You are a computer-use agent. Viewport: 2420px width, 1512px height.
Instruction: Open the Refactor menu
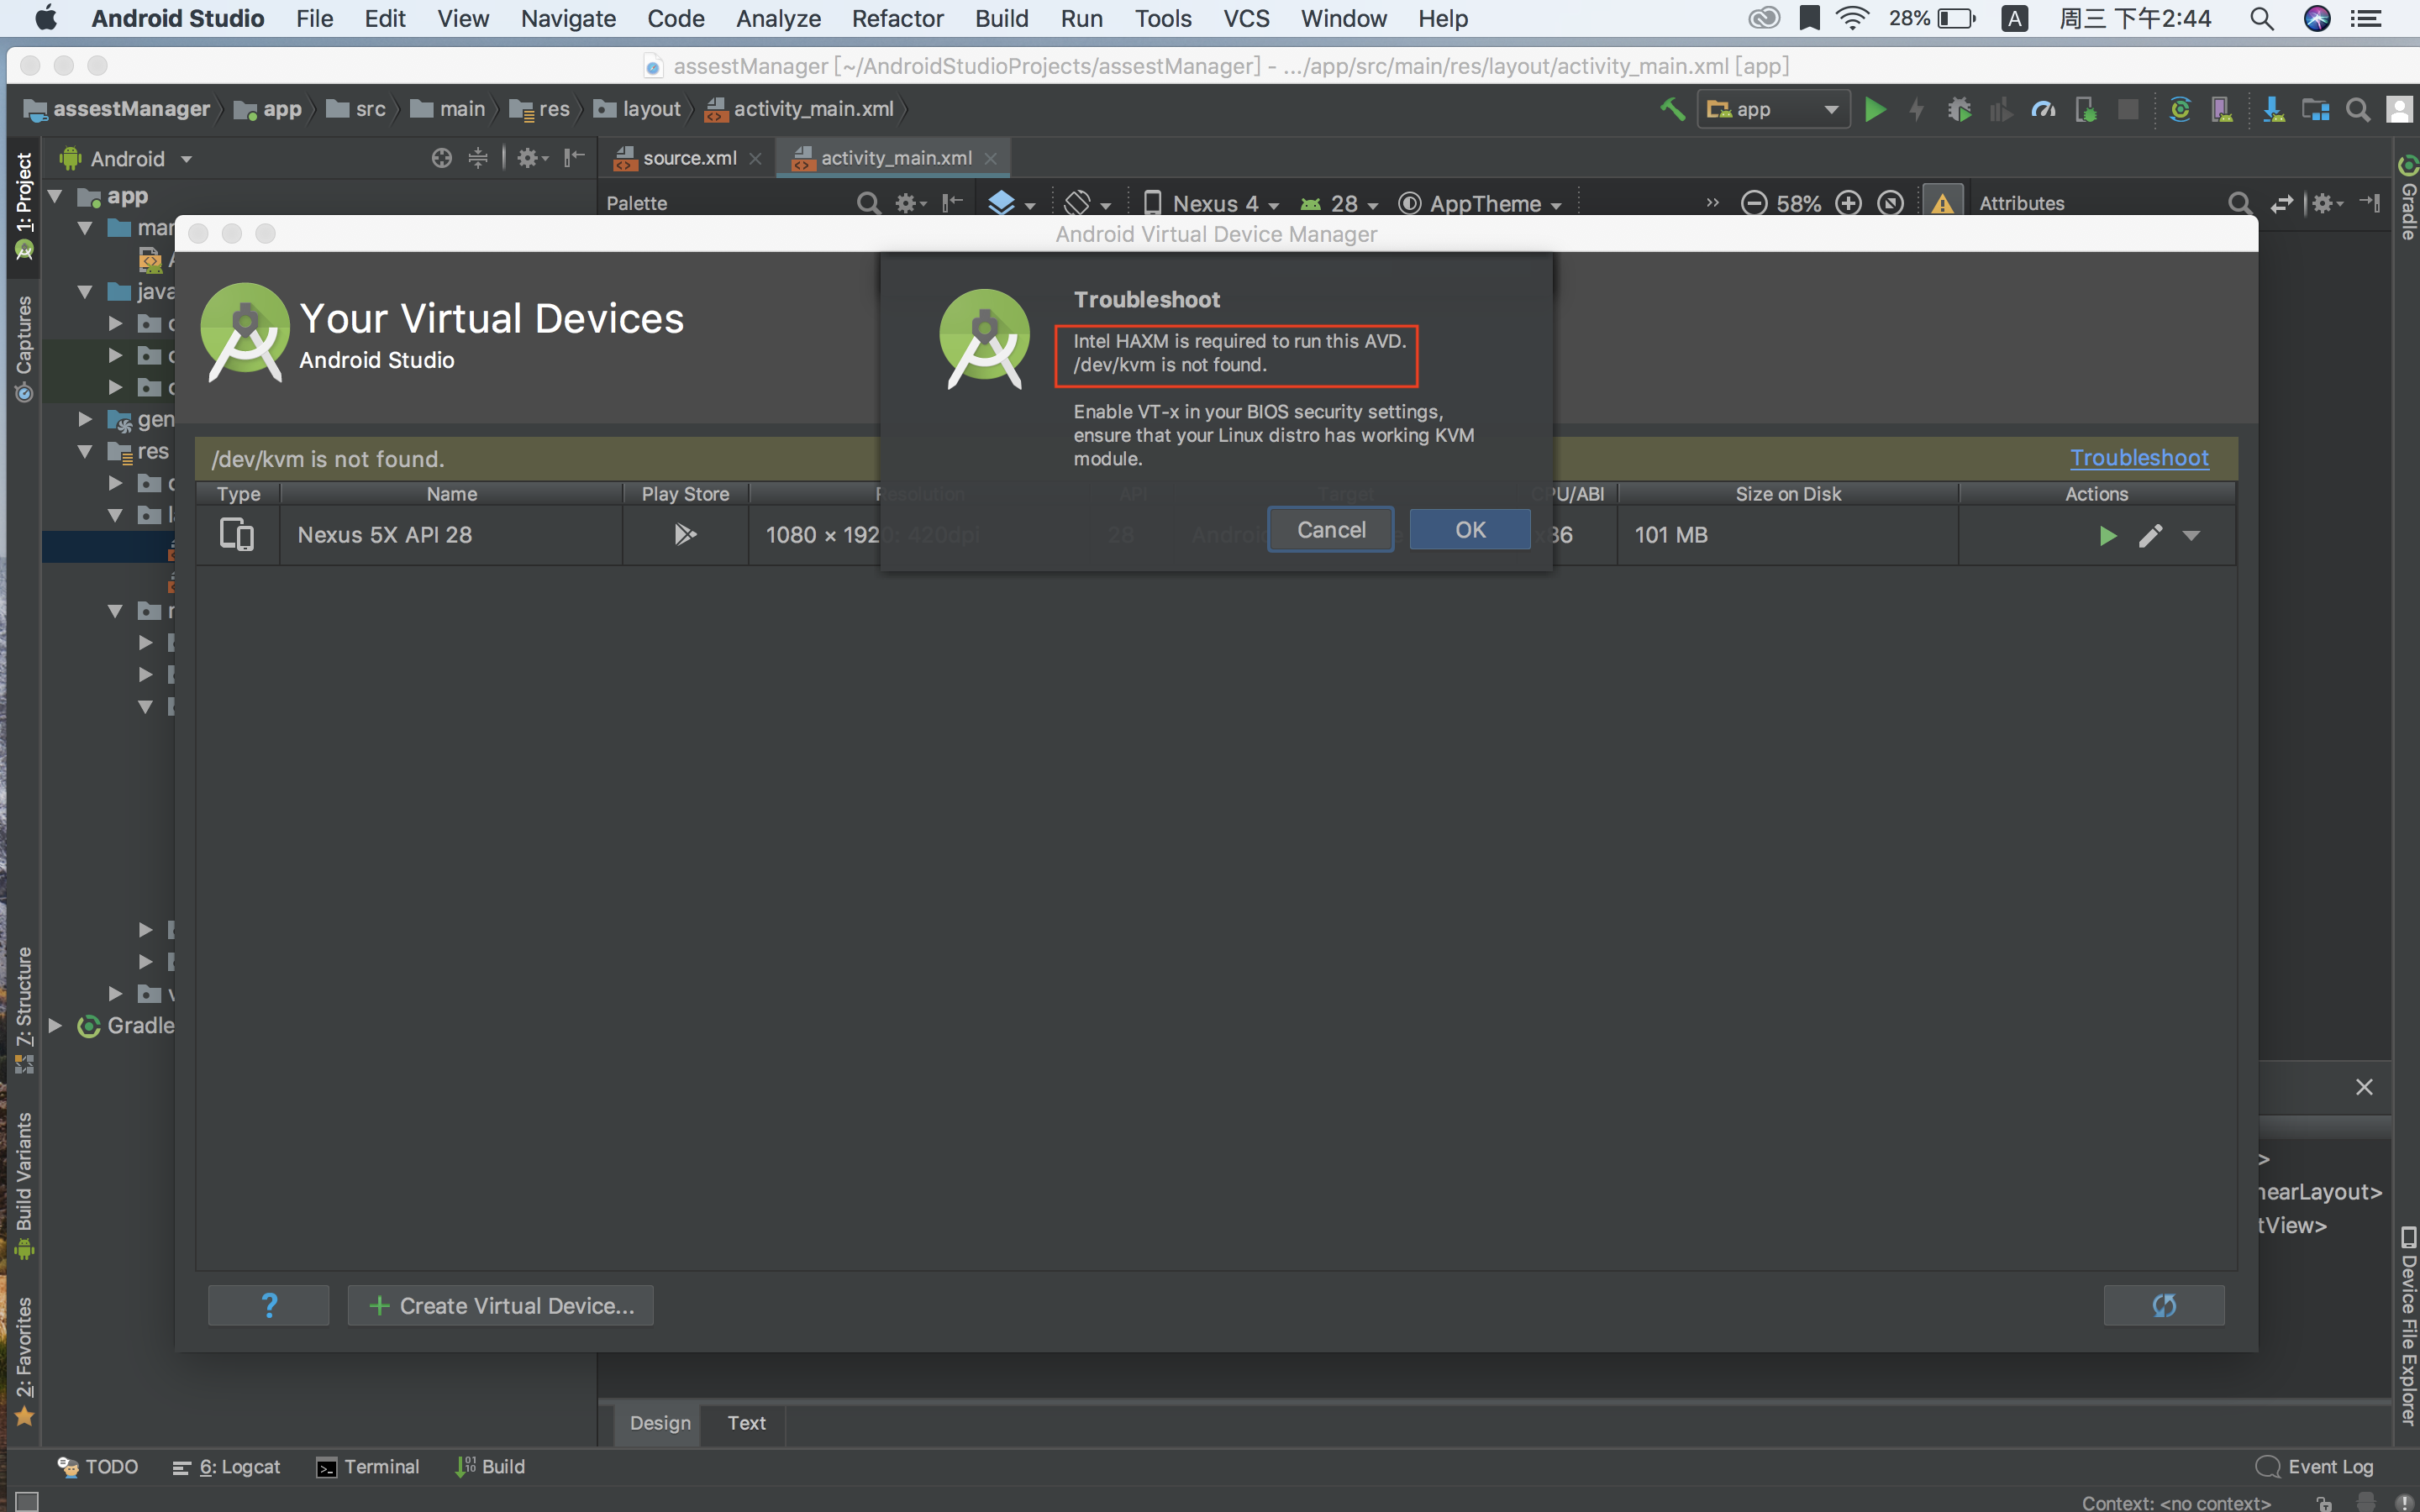897,18
